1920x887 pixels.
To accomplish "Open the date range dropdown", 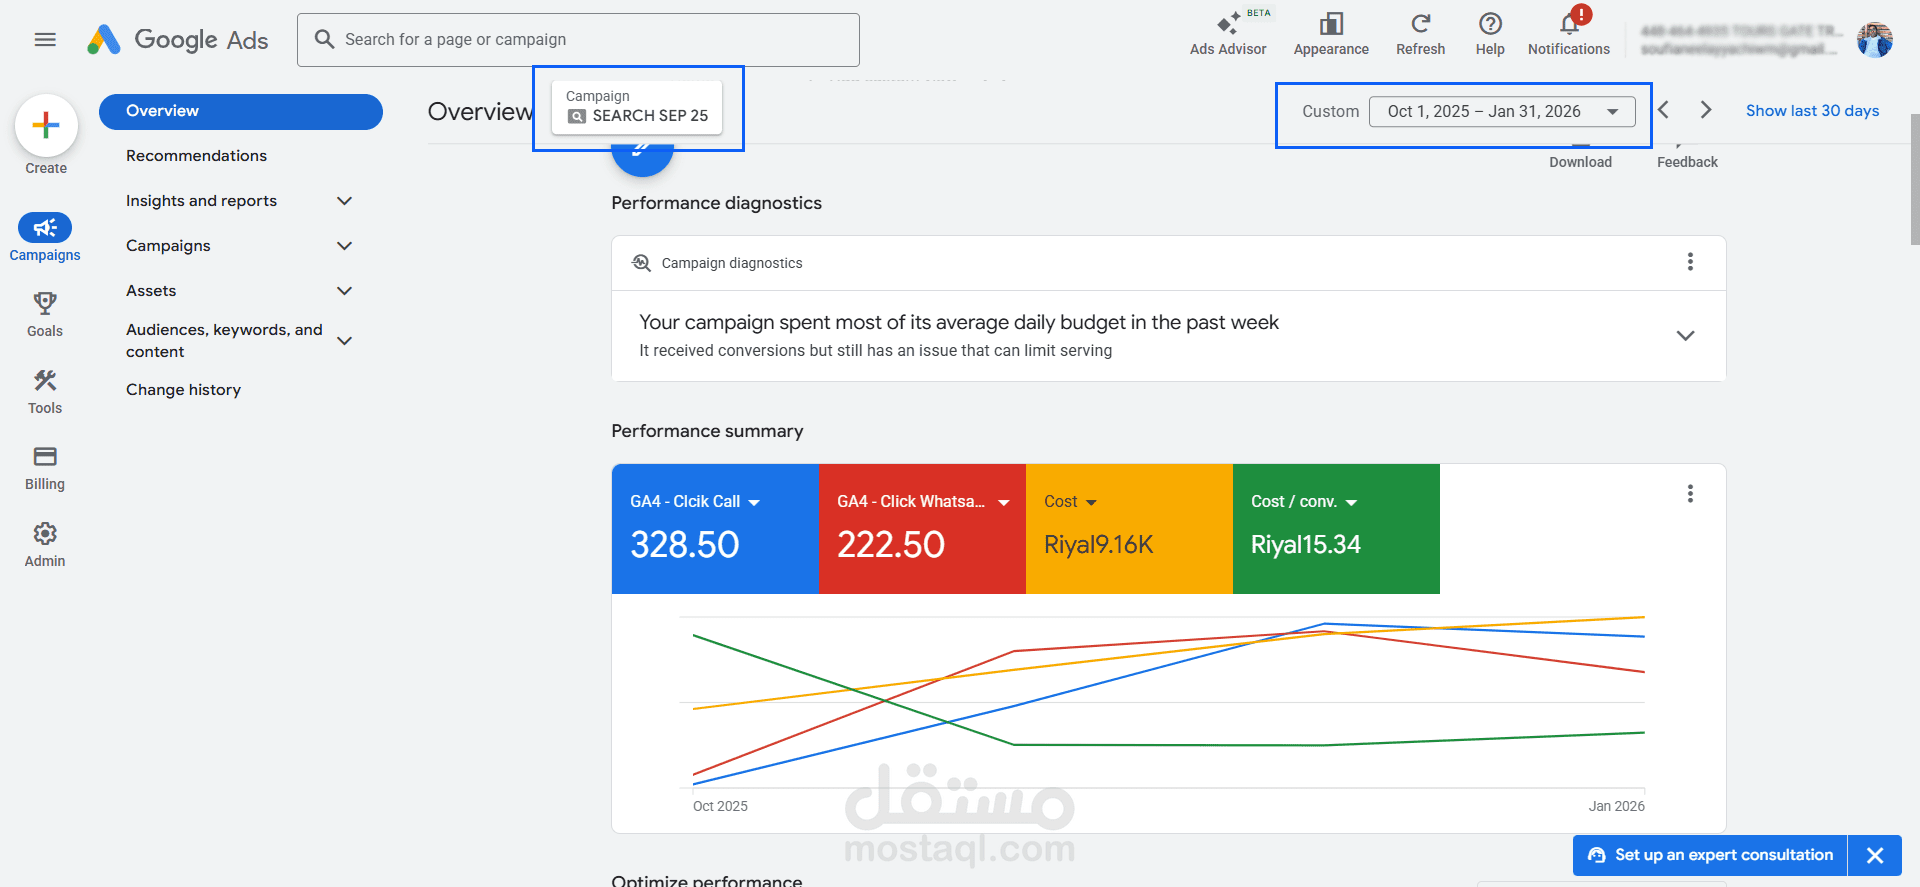I will pos(1502,111).
